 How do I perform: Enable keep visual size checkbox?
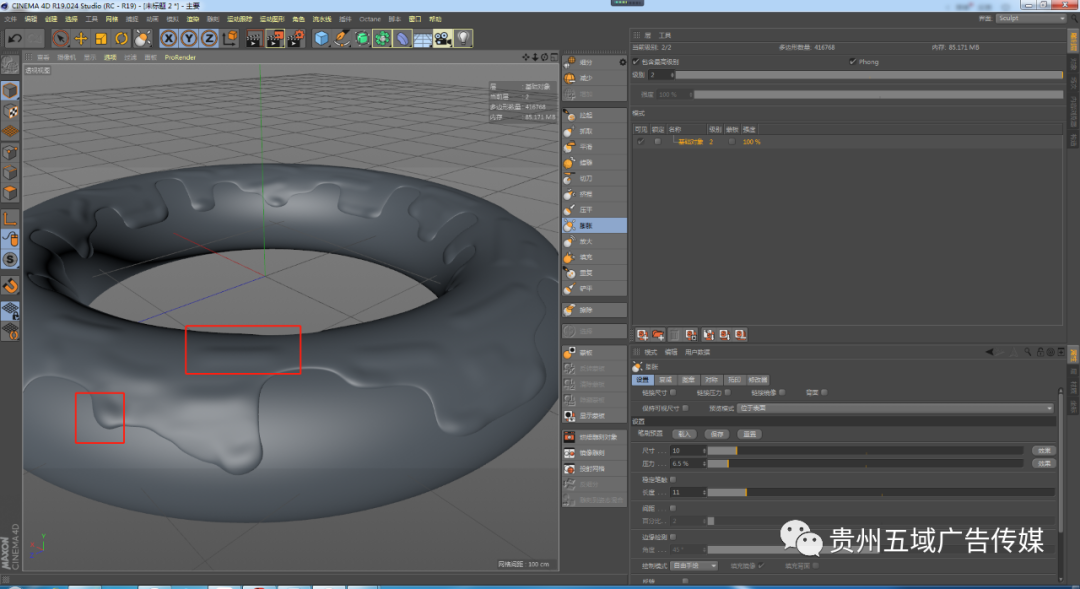point(685,409)
